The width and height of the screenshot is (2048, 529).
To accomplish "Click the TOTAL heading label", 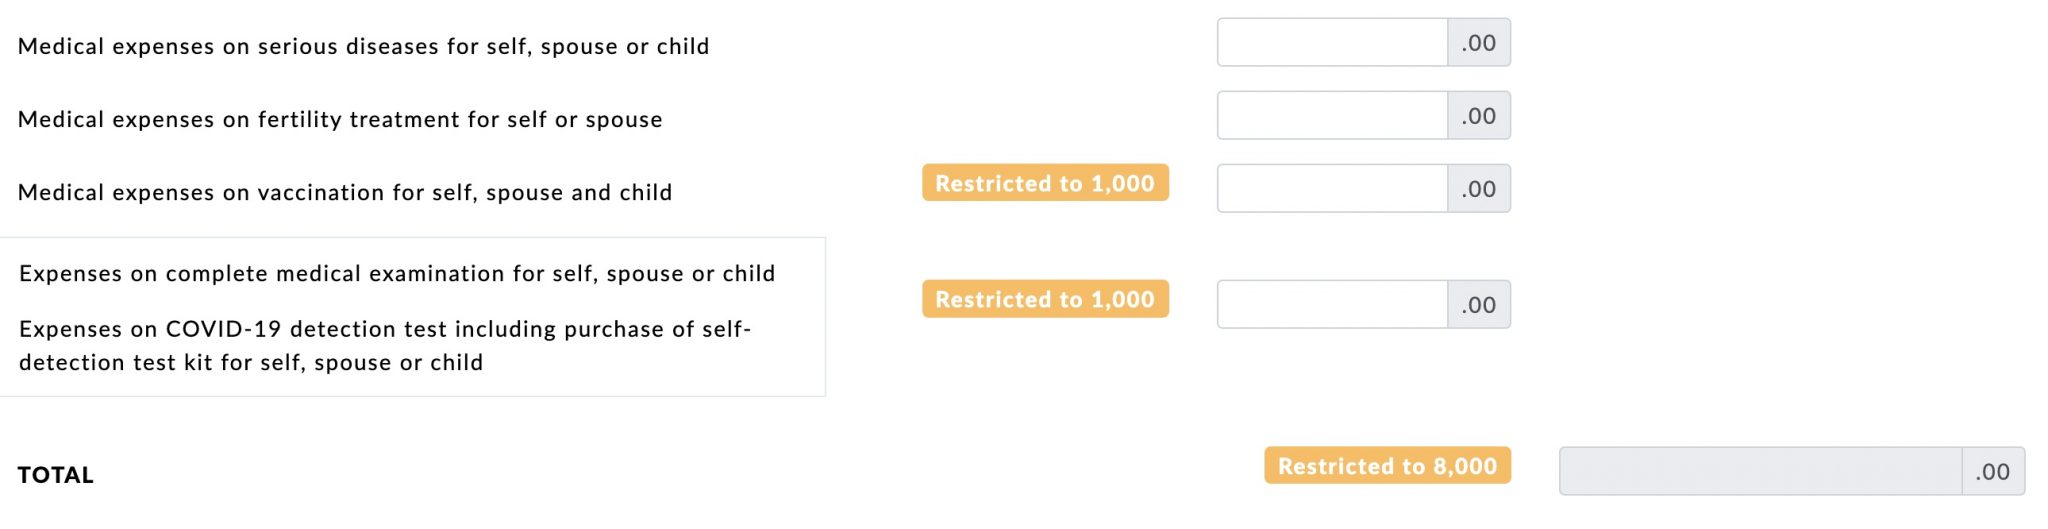I will [56, 475].
